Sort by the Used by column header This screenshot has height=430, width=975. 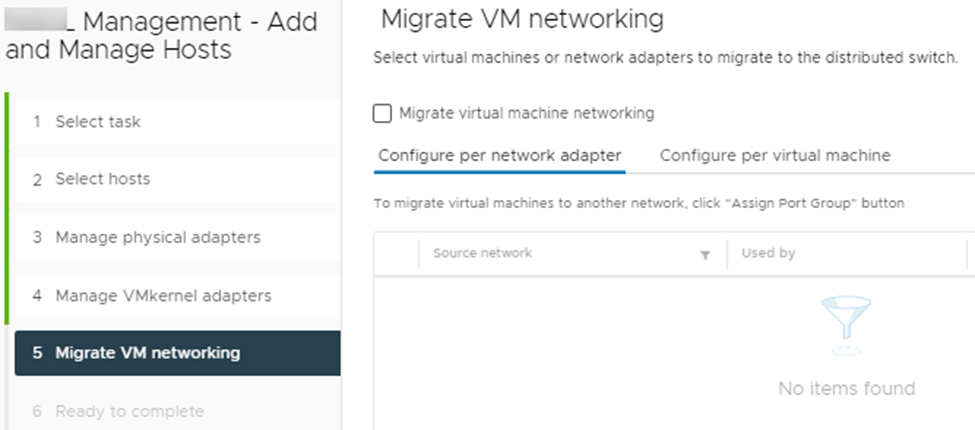(768, 254)
